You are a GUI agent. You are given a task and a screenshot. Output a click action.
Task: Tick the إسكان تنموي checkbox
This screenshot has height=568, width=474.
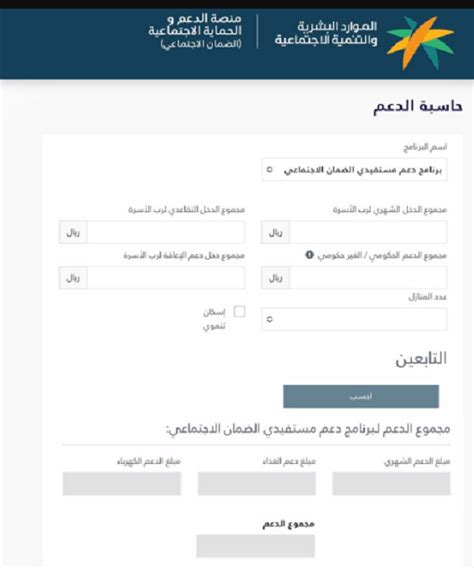[x=239, y=312]
